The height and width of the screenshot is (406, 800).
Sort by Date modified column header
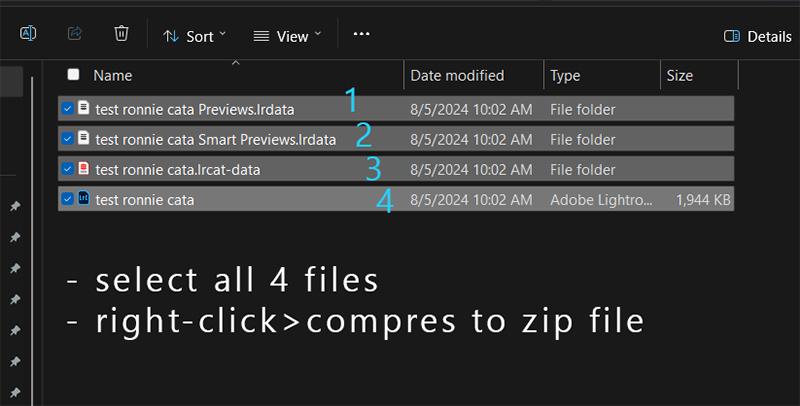pos(457,75)
